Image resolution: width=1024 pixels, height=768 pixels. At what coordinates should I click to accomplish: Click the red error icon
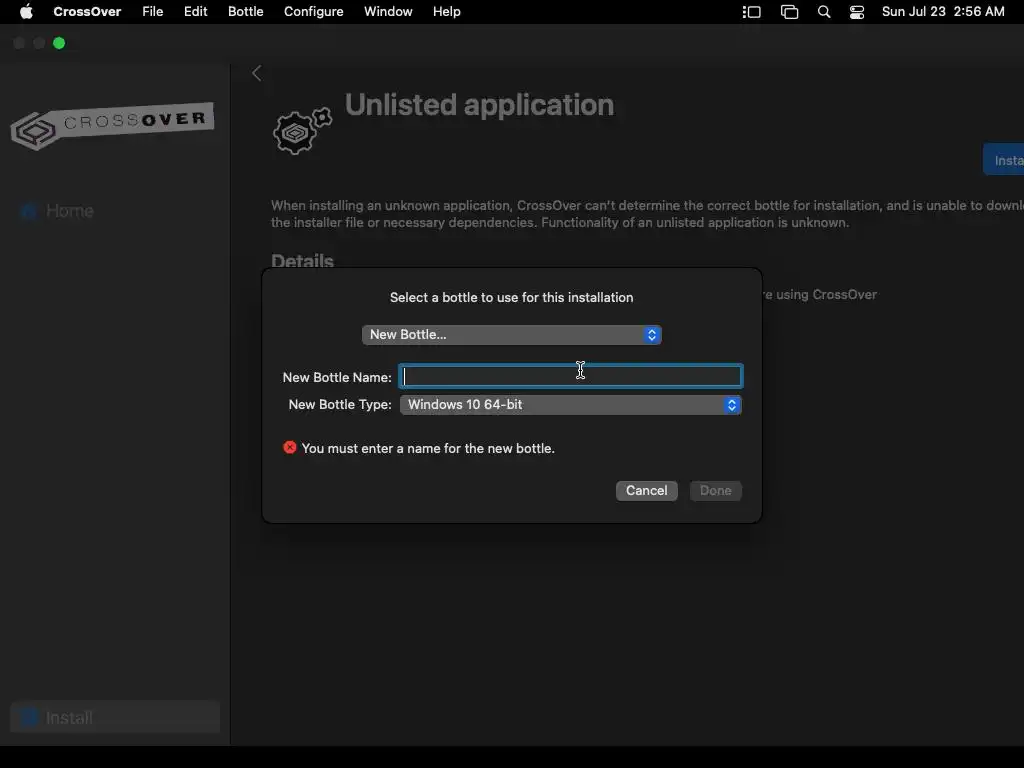(290, 447)
